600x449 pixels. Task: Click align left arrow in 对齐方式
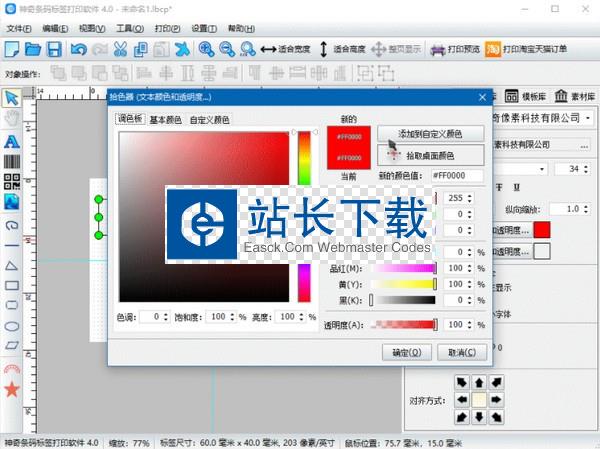coord(462,400)
